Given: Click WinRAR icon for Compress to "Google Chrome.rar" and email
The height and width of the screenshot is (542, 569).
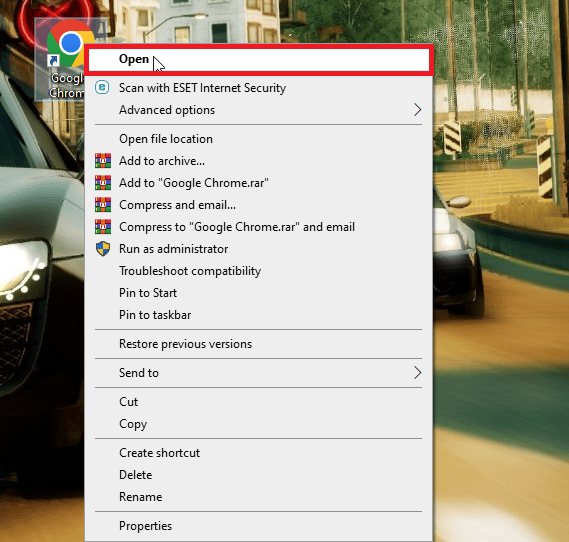Looking at the screenshot, I should [103, 227].
